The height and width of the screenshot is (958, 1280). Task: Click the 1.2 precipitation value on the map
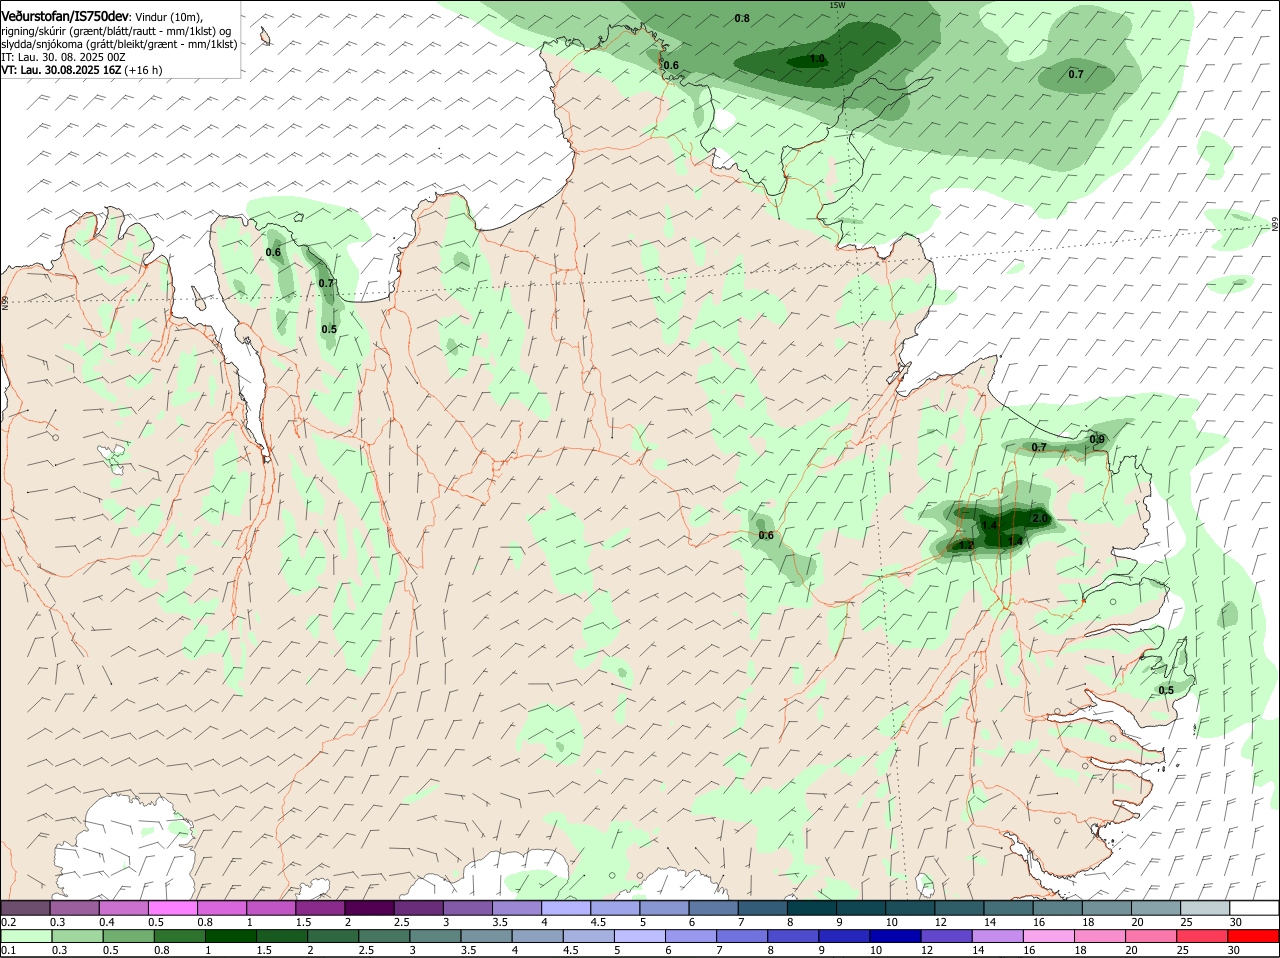[966, 546]
